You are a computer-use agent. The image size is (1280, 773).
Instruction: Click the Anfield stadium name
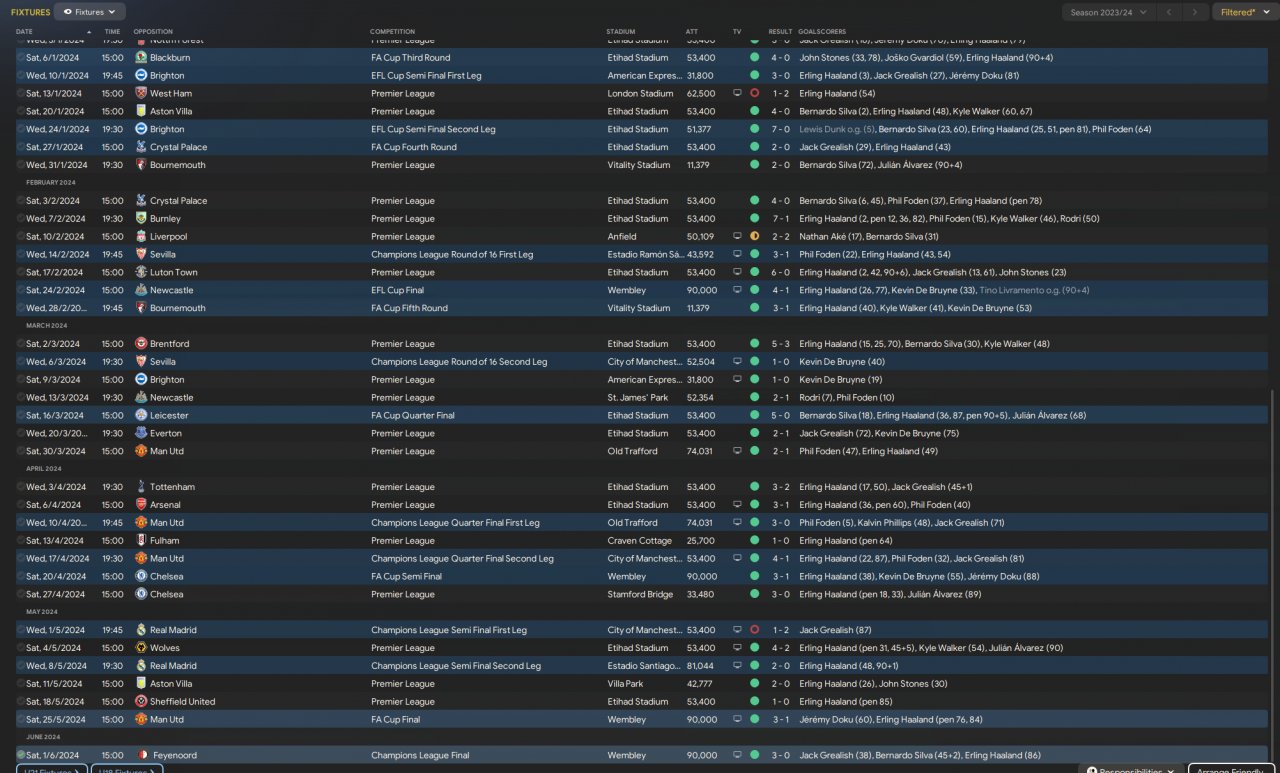(622, 237)
